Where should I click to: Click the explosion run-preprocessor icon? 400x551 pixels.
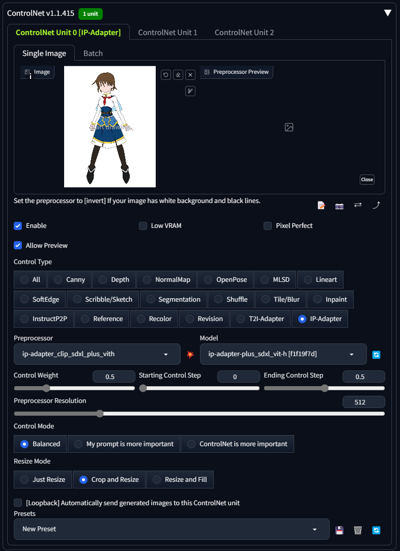pyautogui.click(x=190, y=355)
